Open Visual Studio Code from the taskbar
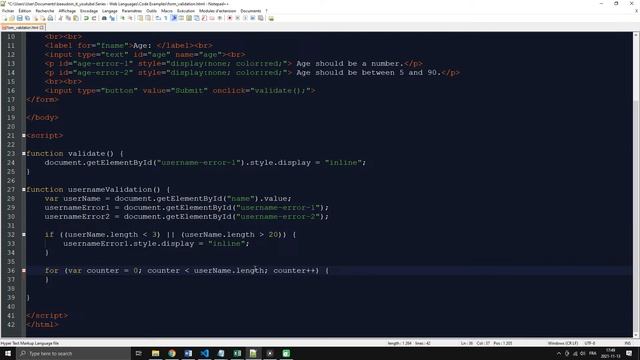The width and height of the screenshot is (640, 360). [204, 353]
